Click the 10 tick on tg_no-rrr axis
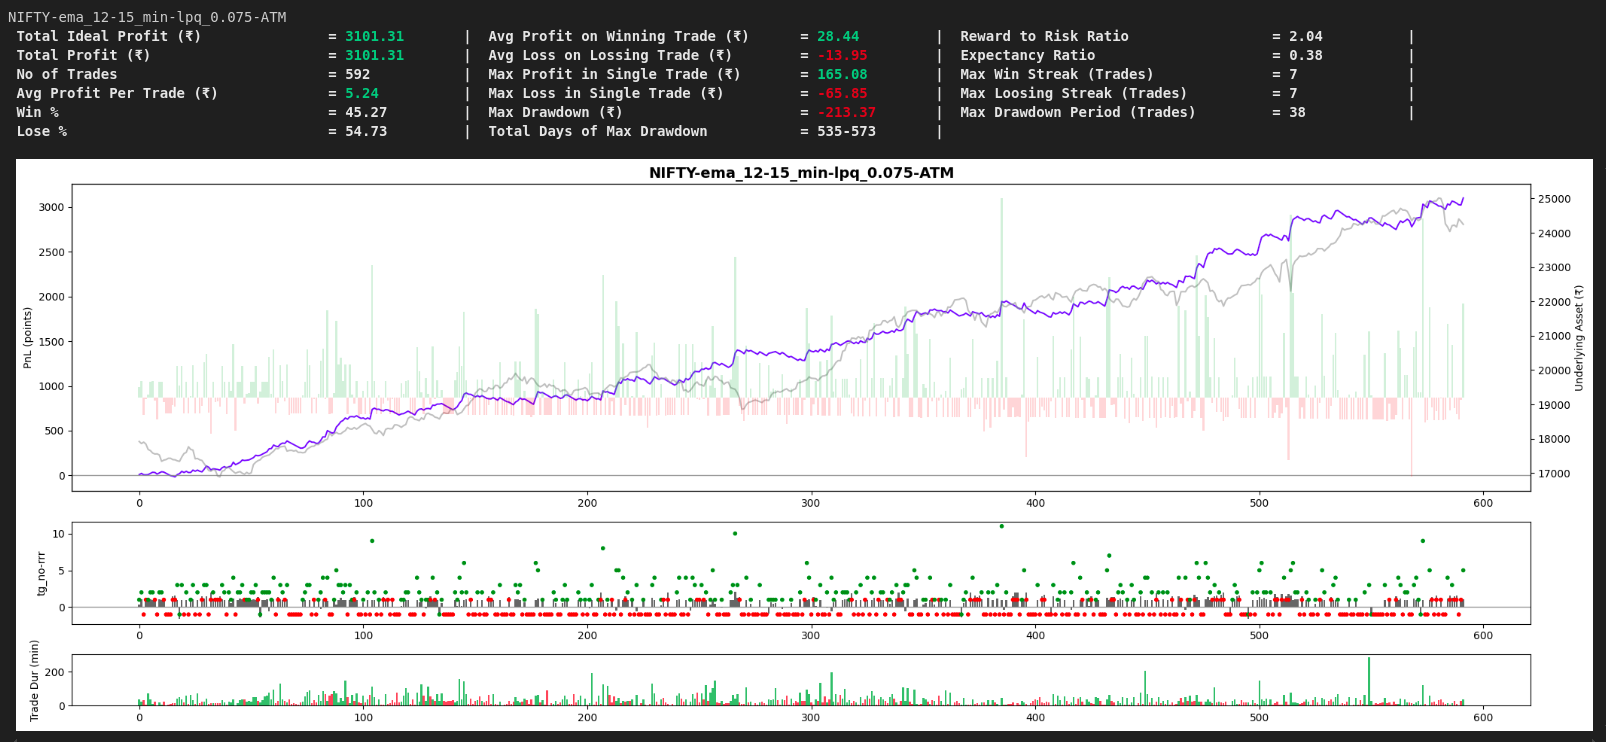This screenshot has width=1606, height=742. click(58, 534)
